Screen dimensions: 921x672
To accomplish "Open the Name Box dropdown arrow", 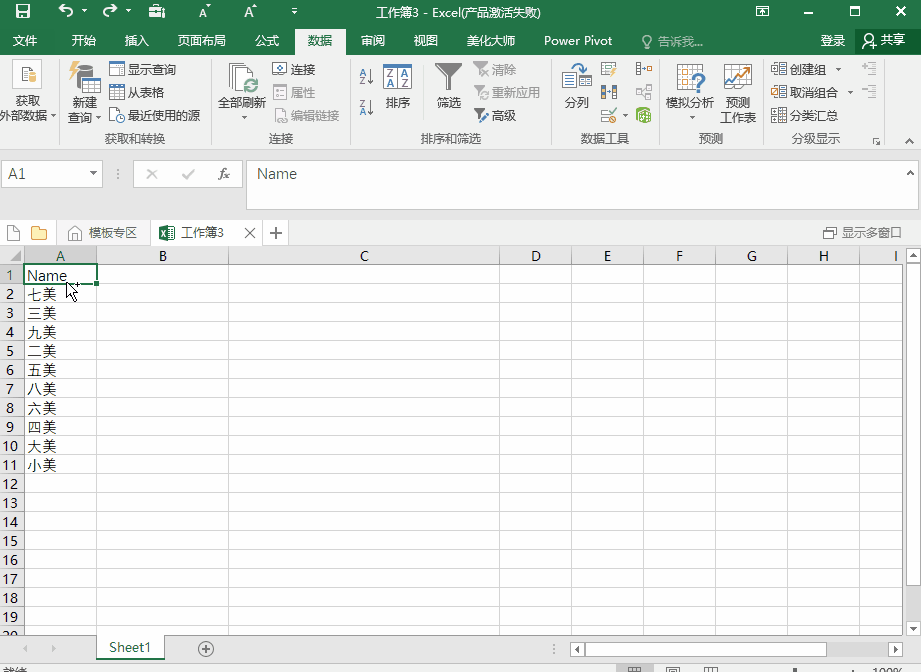I will tap(93, 173).
